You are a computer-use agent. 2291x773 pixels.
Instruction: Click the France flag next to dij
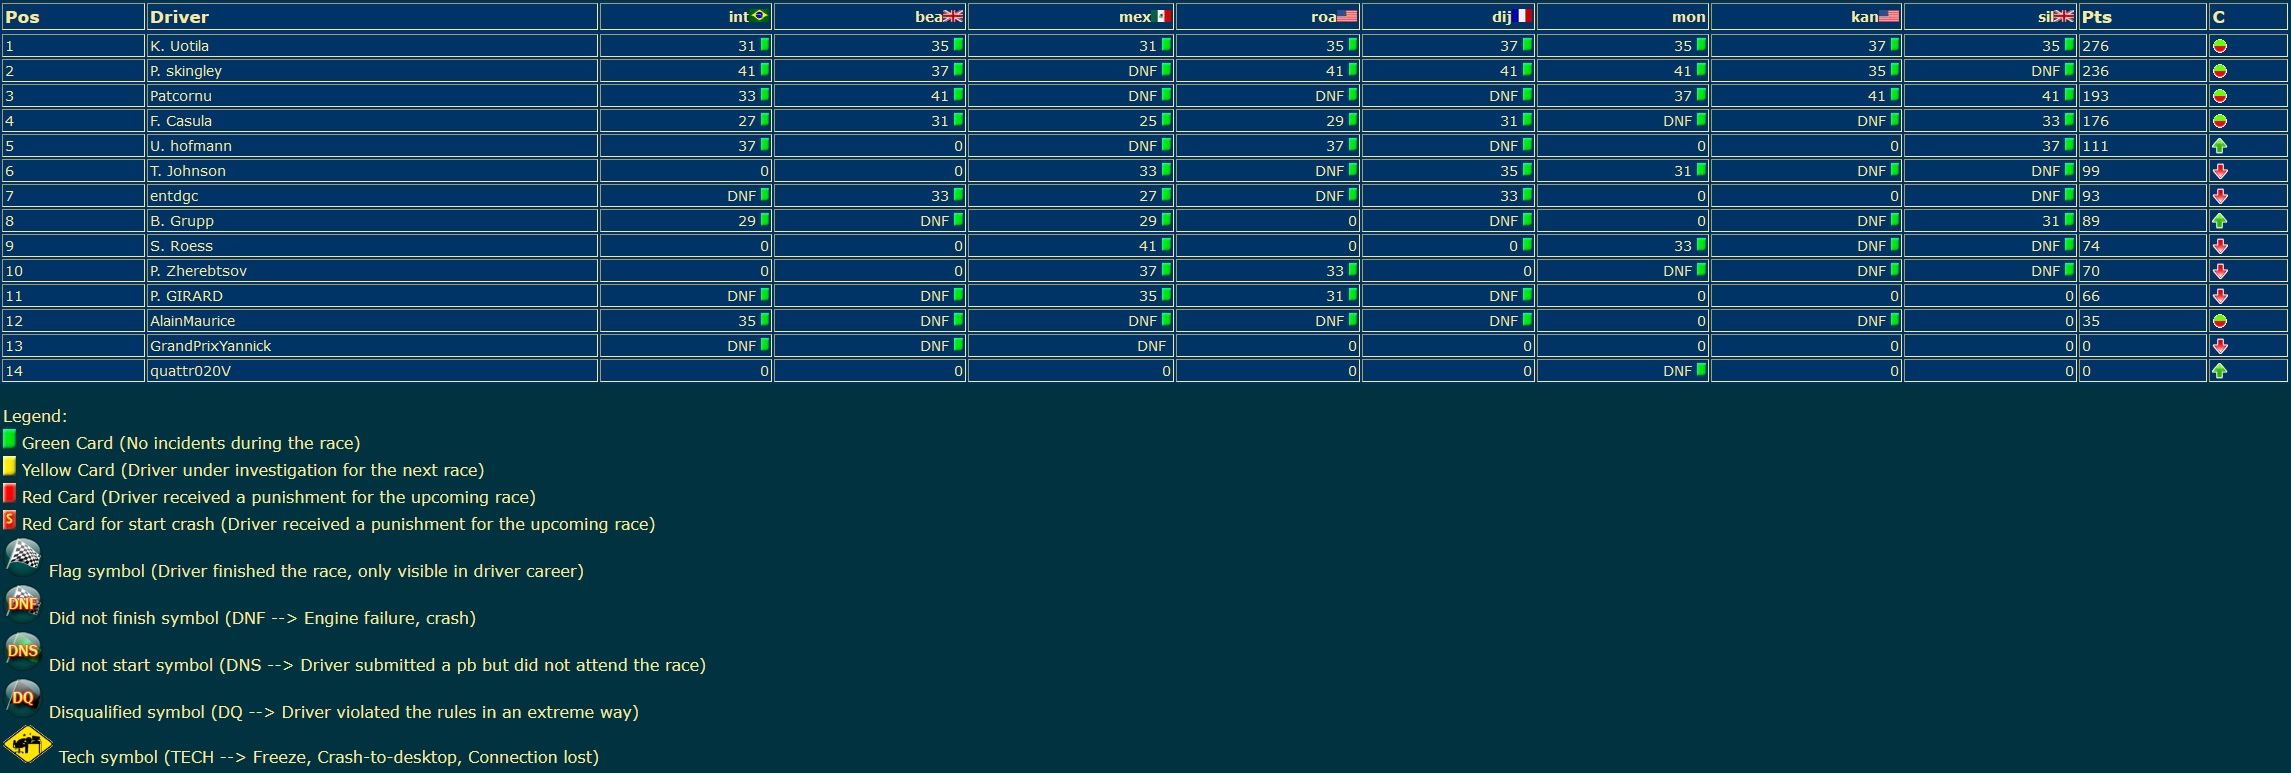tap(1523, 16)
